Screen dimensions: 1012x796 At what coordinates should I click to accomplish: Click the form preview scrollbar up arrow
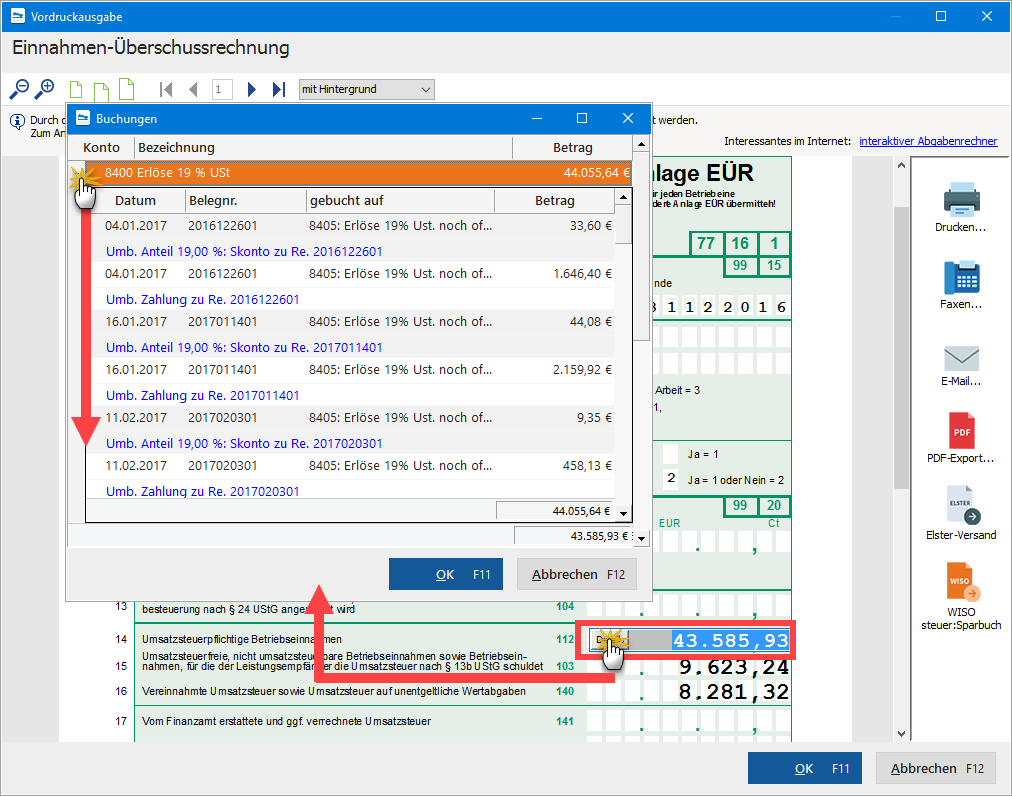[x=901, y=166]
